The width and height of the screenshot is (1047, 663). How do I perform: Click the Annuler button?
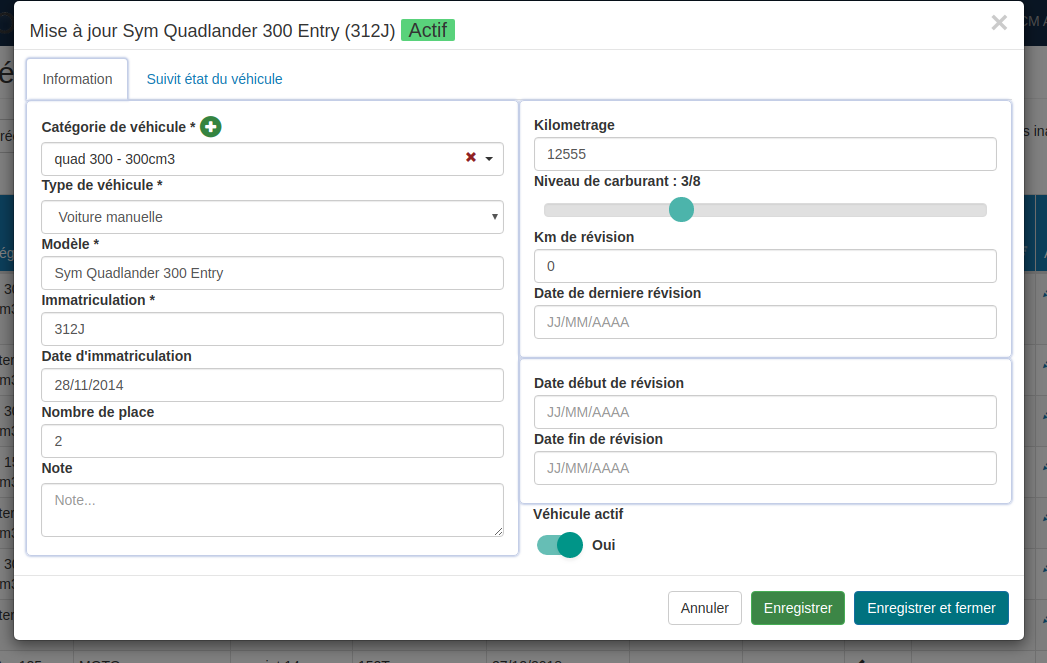[x=704, y=608]
